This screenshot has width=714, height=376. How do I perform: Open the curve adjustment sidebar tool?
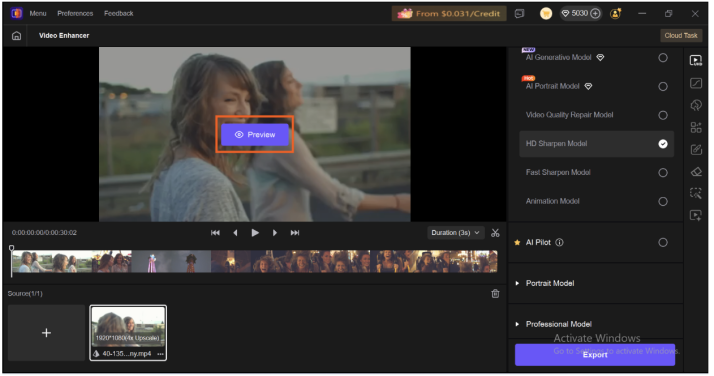pos(696,83)
